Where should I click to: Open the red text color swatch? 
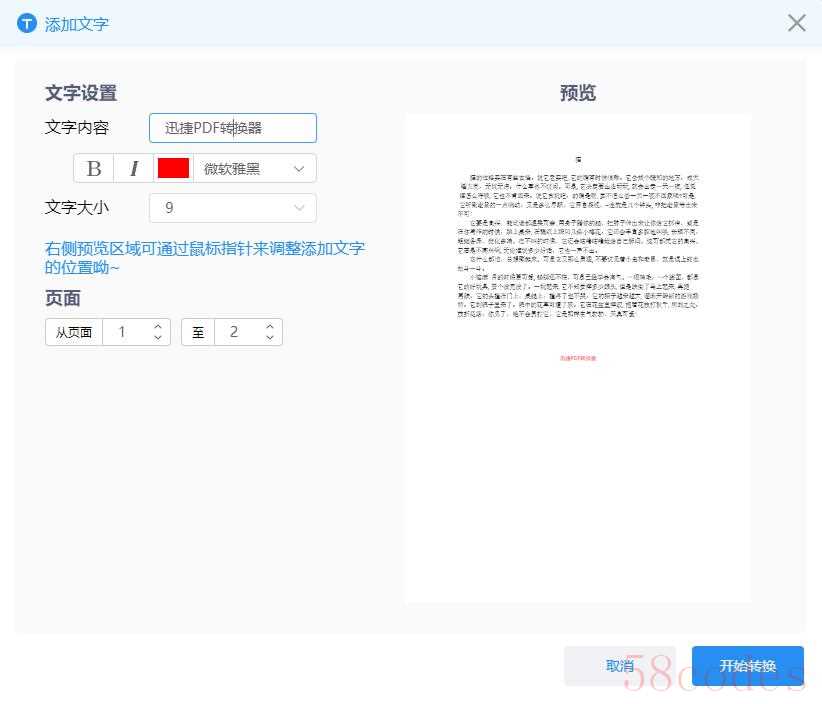(173, 168)
